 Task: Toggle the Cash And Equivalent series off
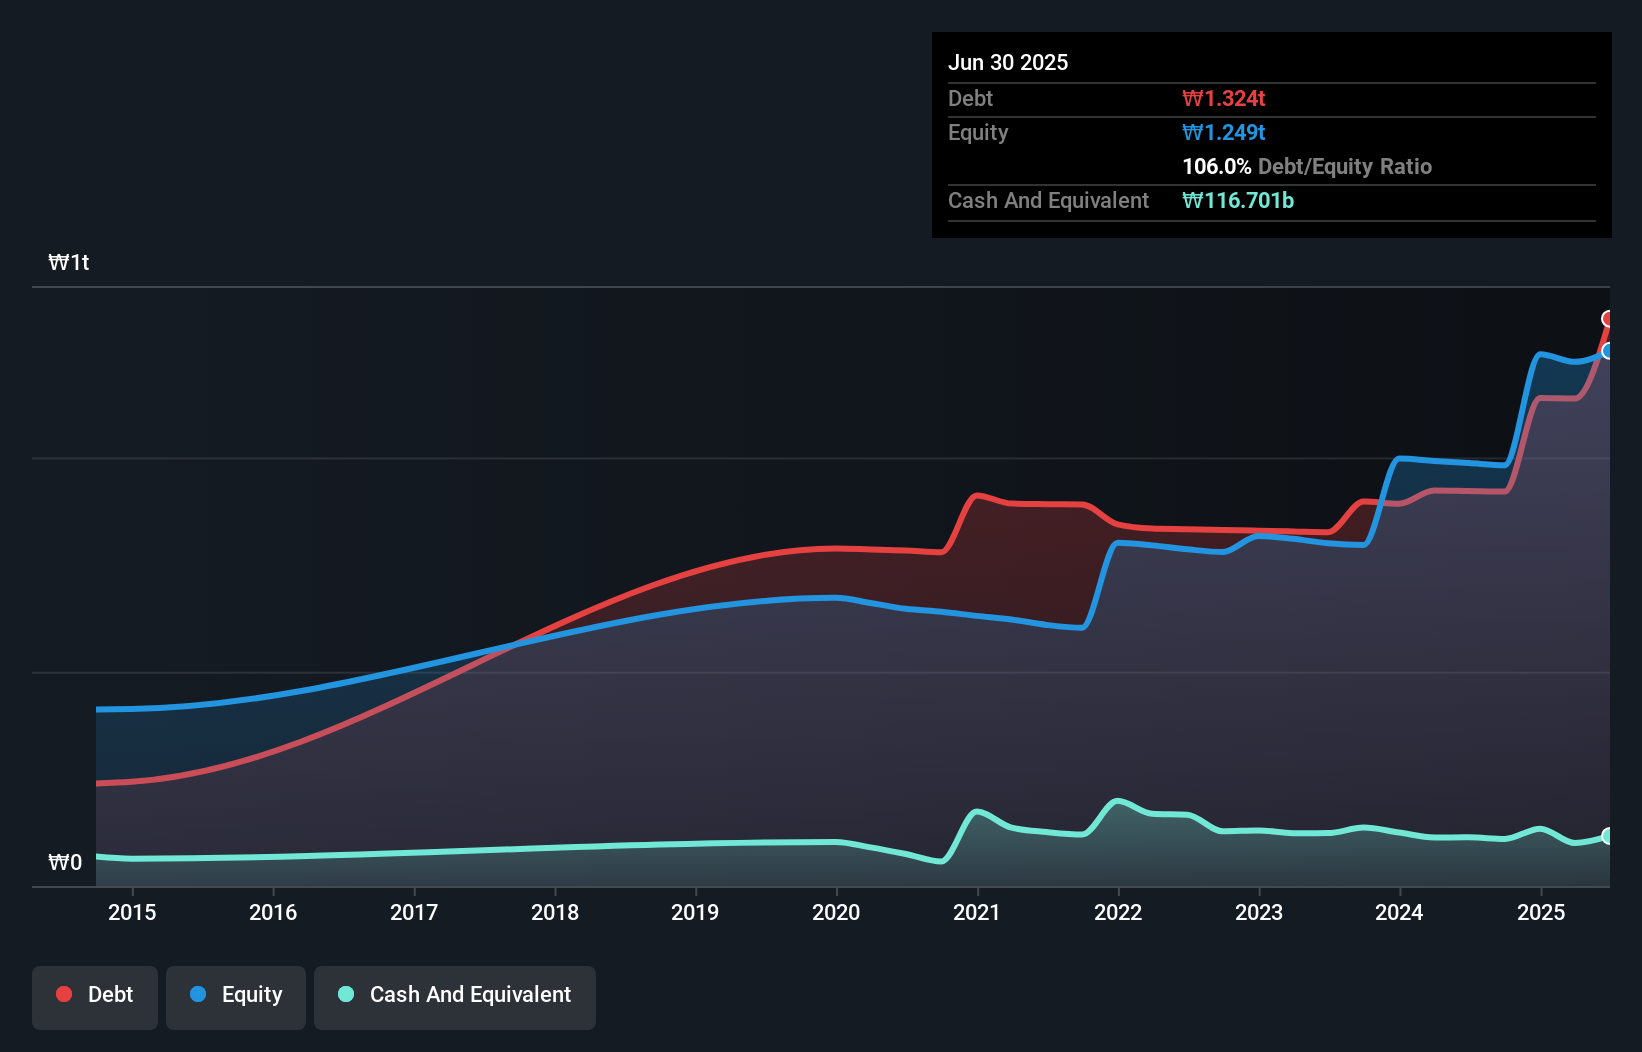[x=455, y=997]
